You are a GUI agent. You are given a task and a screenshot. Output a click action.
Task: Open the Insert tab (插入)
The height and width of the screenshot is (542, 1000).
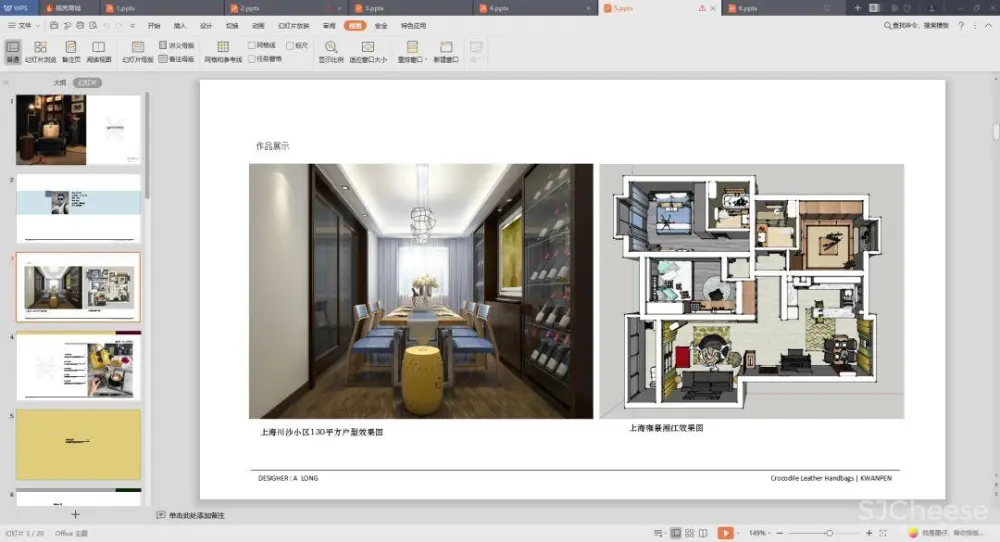[180, 26]
